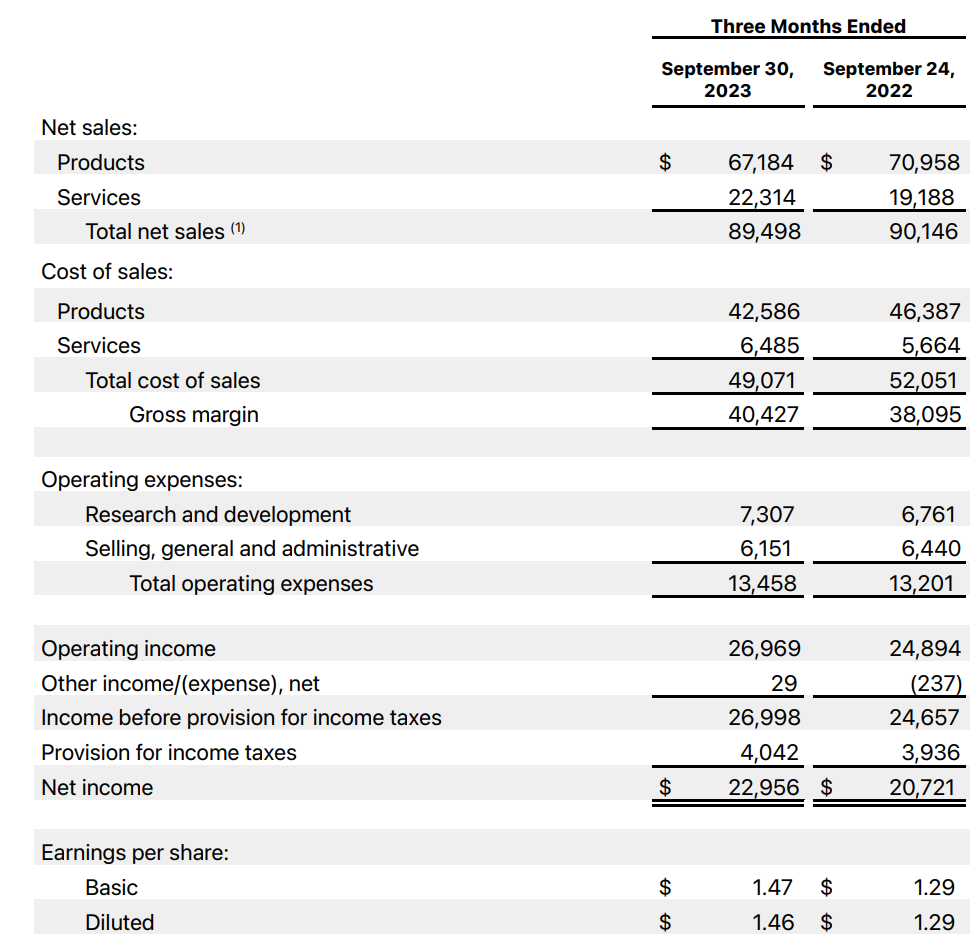Click the 'Research and development' row label
Image resolution: width=970 pixels, height=942 pixels.
pyautogui.click(x=218, y=515)
